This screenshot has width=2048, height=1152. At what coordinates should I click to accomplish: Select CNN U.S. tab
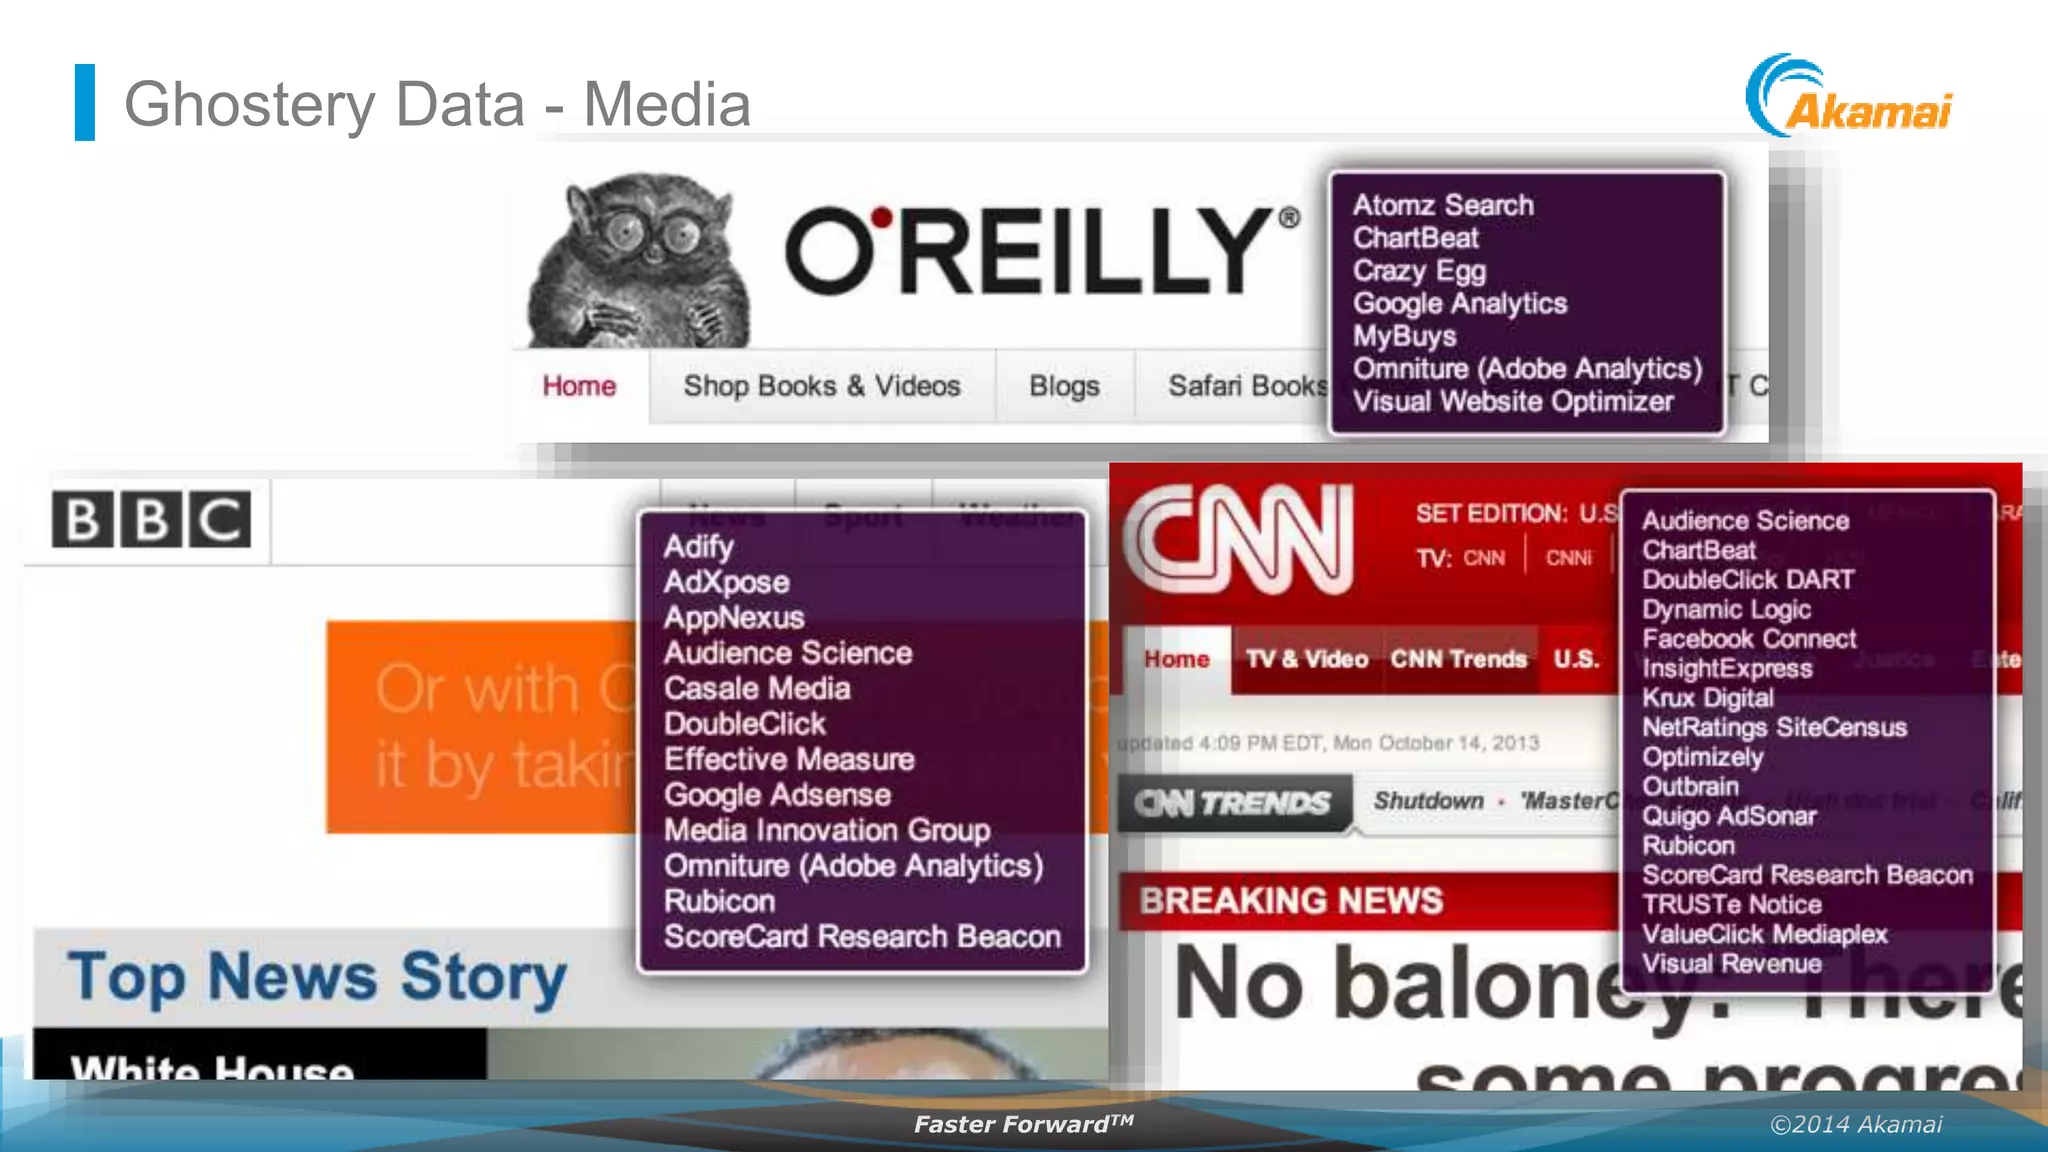[x=1576, y=659]
